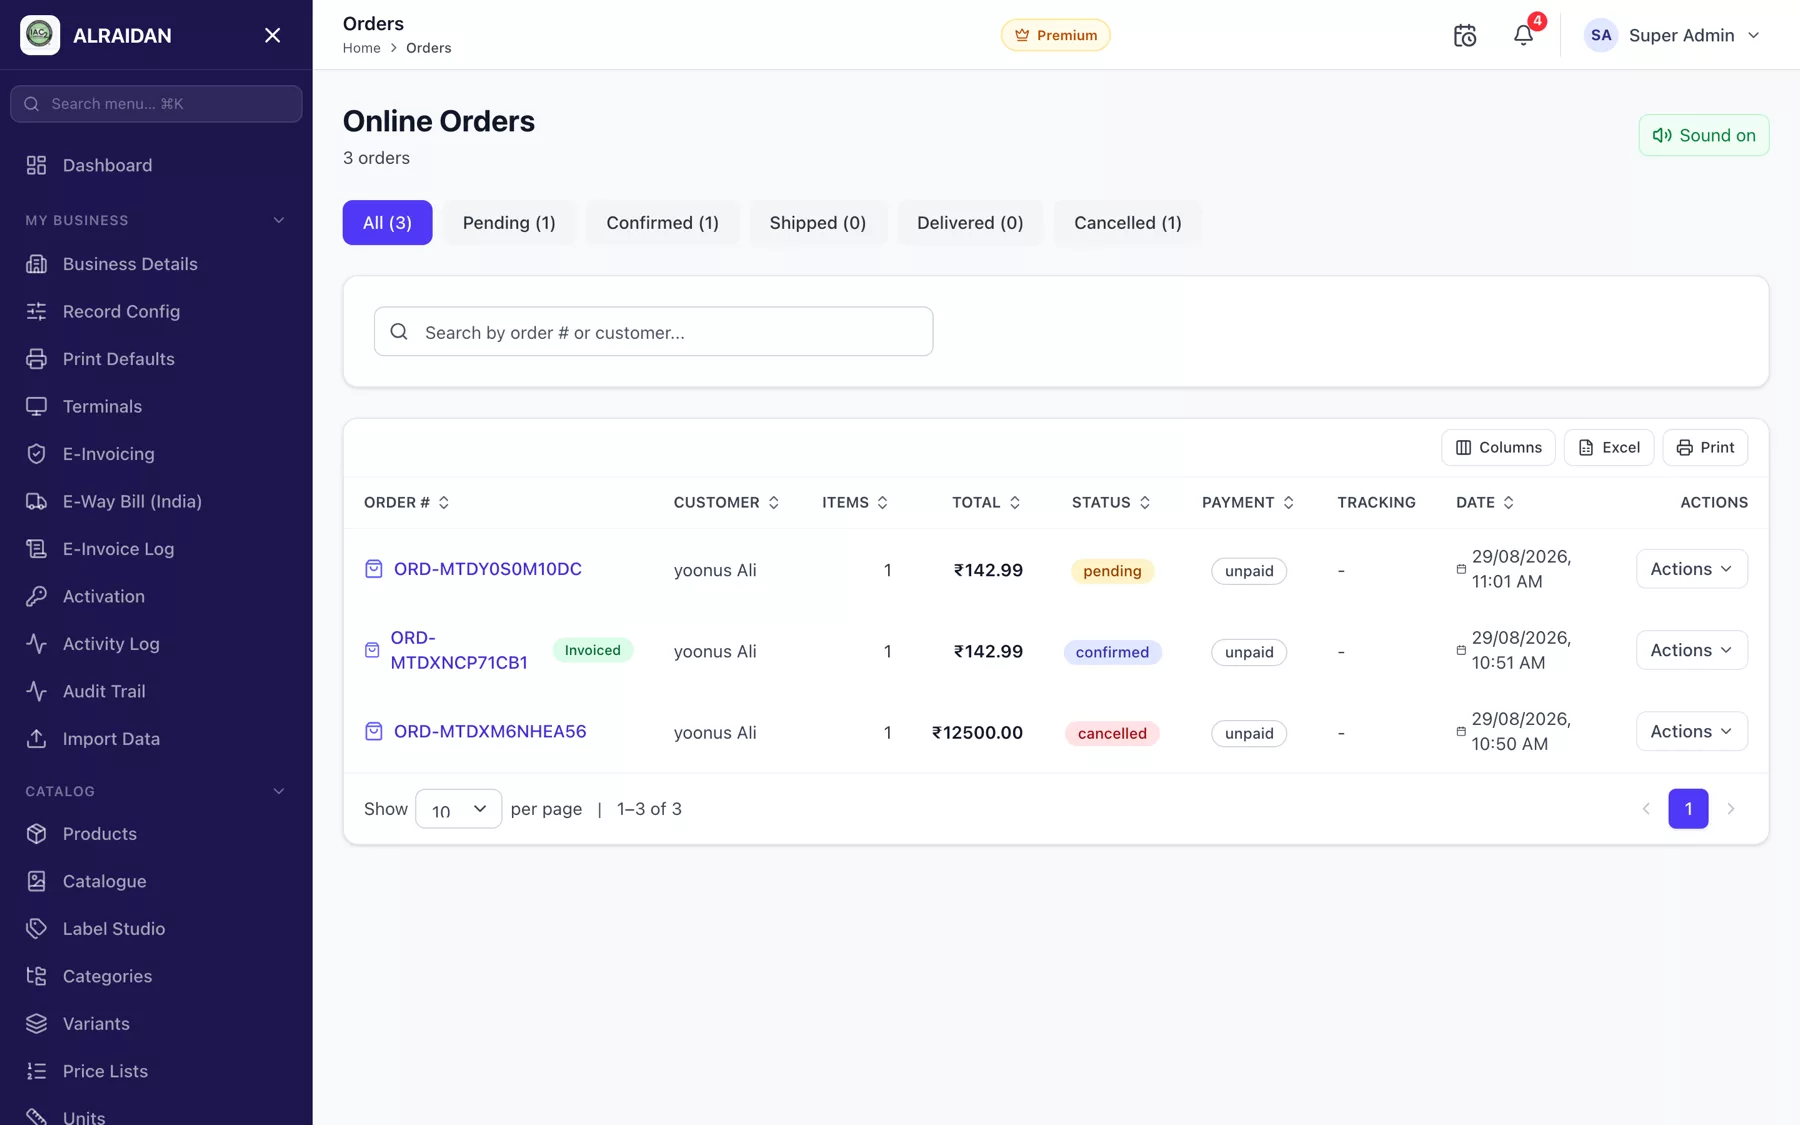Open order link ORD-MTDXNCP71CB1
Image resolution: width=1800 pixels, height=1125 pixels.
click(459, 650)
